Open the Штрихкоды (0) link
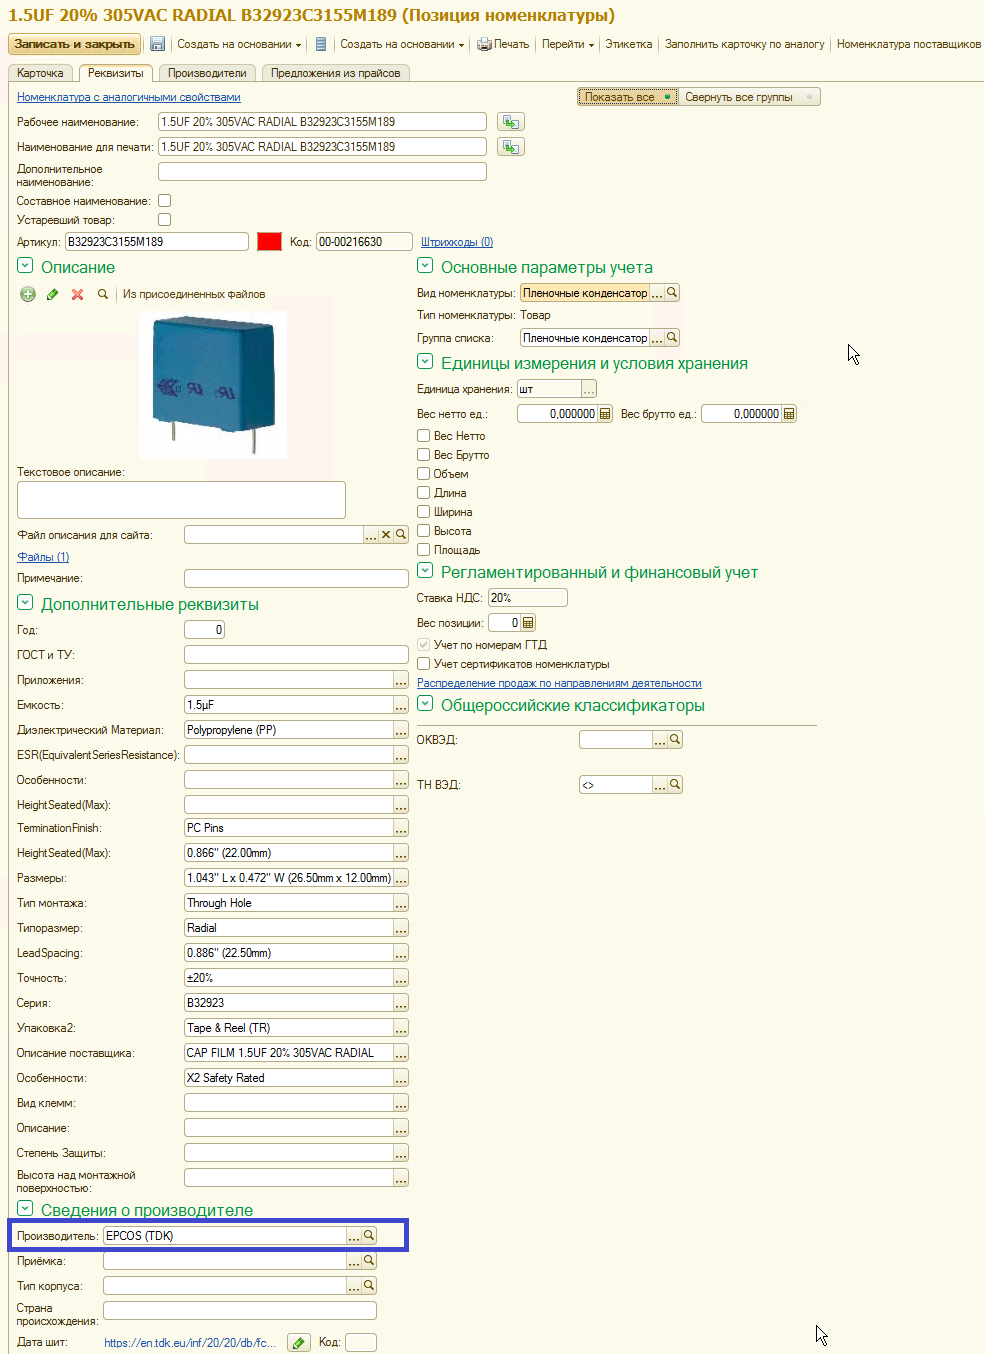 (x=456, y=242)
